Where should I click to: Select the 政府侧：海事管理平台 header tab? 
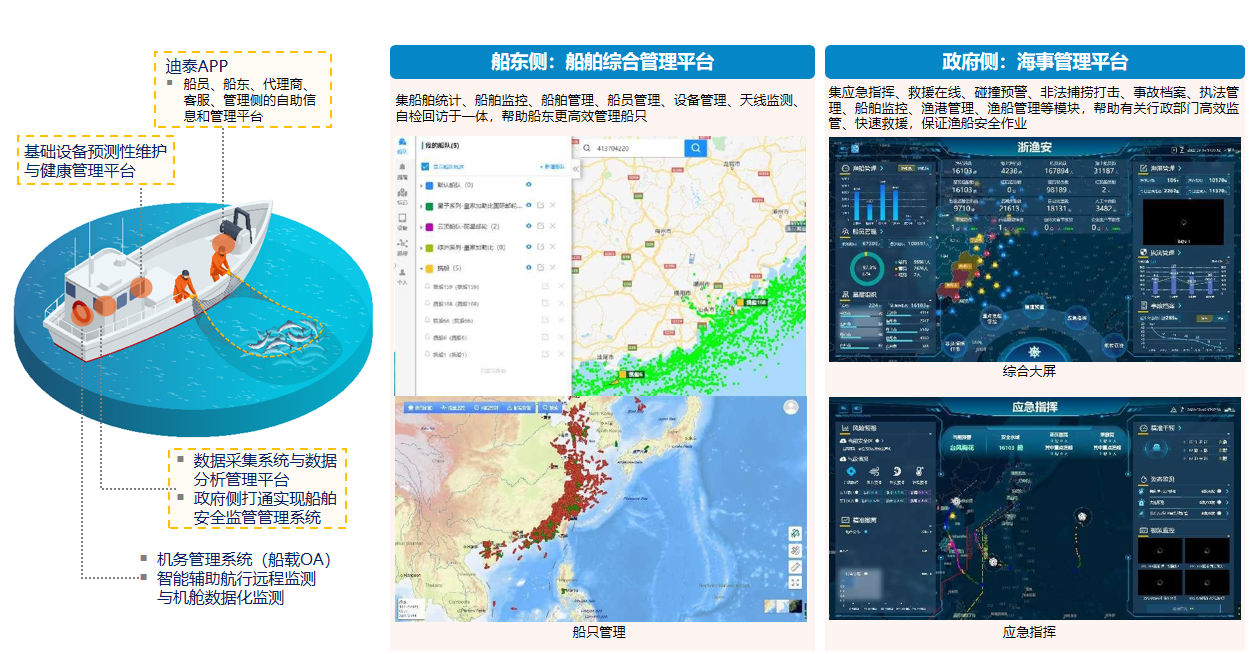1034,62
